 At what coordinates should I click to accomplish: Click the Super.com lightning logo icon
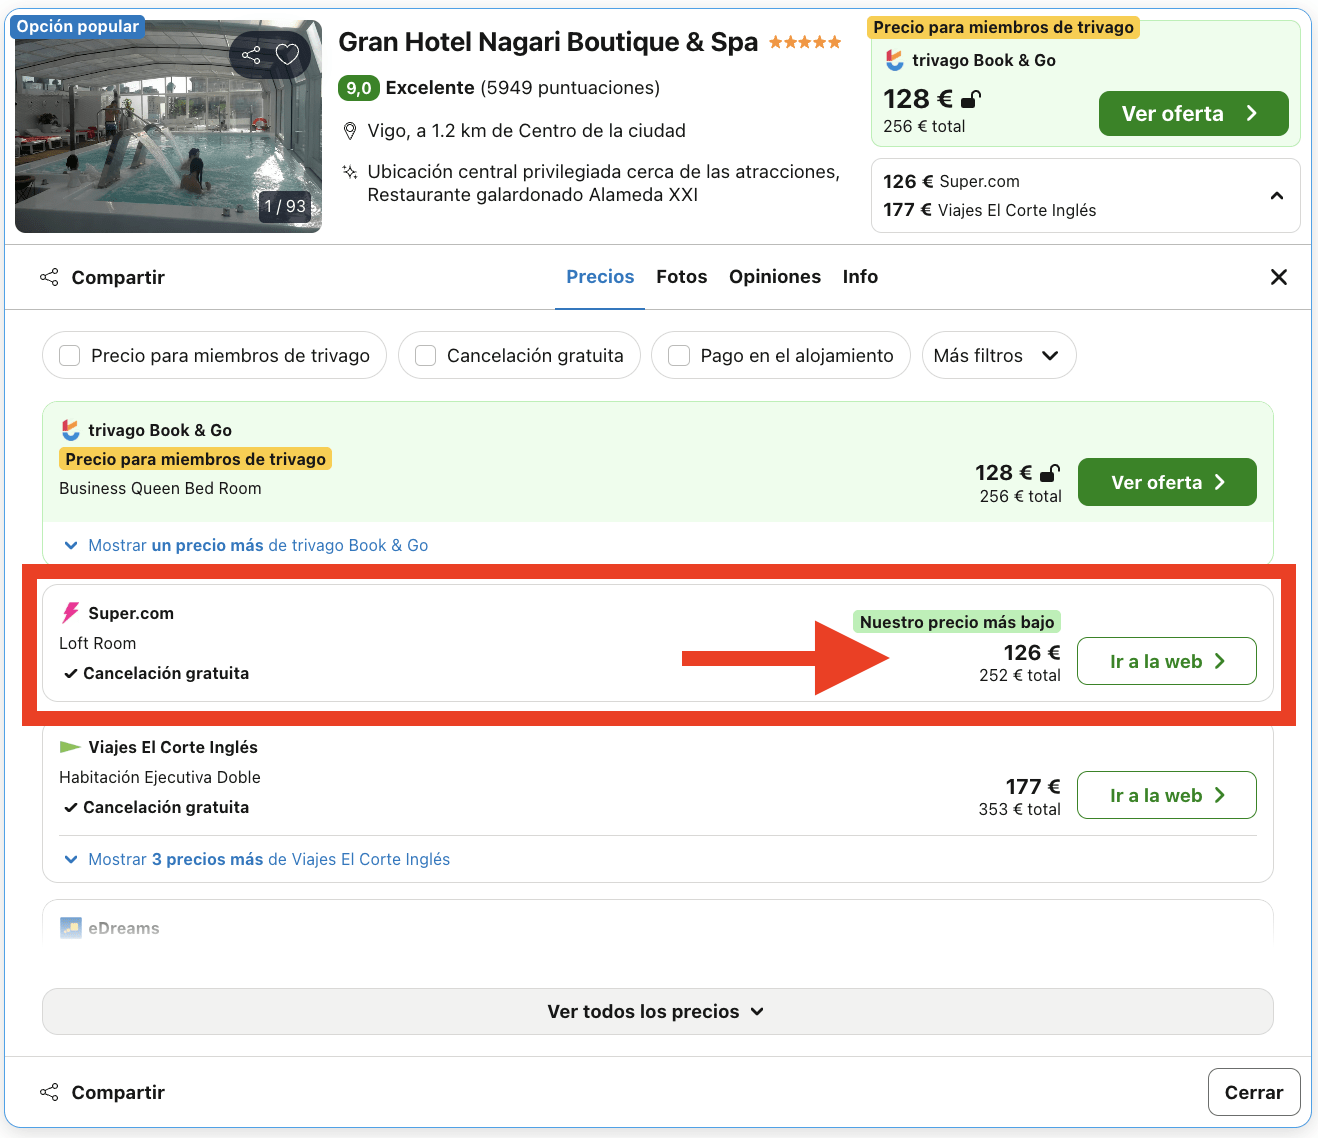[70, 613]
